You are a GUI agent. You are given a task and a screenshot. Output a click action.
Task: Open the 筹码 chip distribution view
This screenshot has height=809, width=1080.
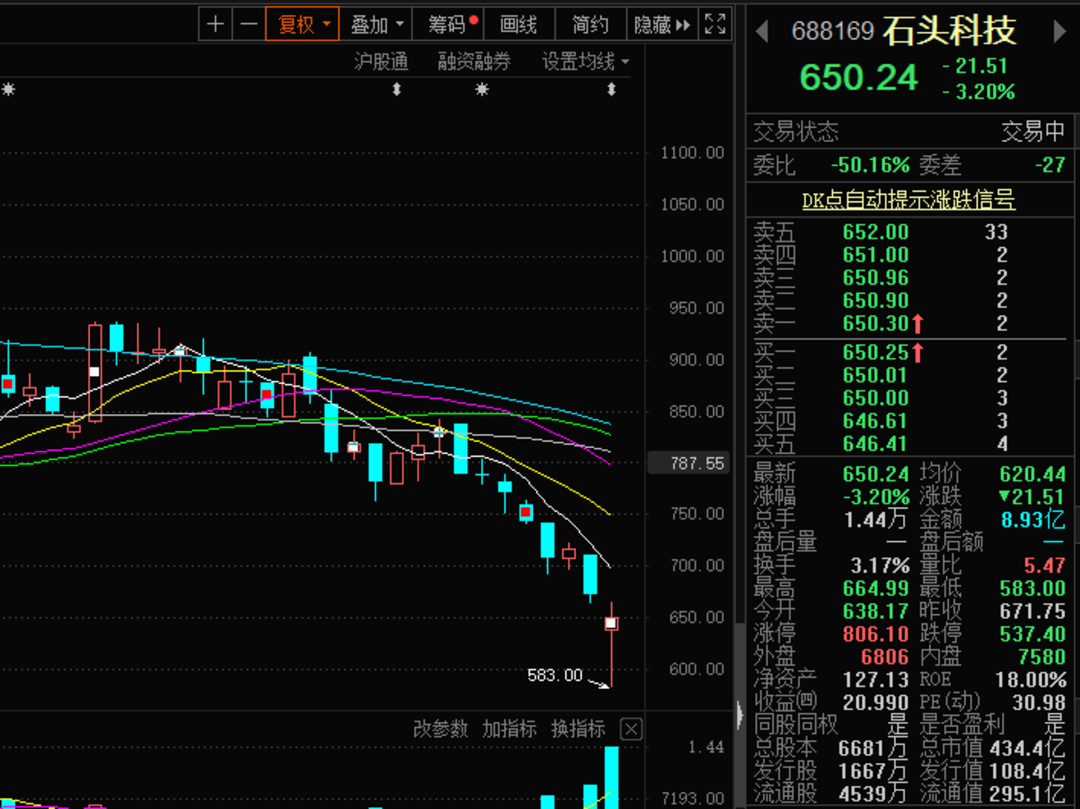tap(448, 25)
